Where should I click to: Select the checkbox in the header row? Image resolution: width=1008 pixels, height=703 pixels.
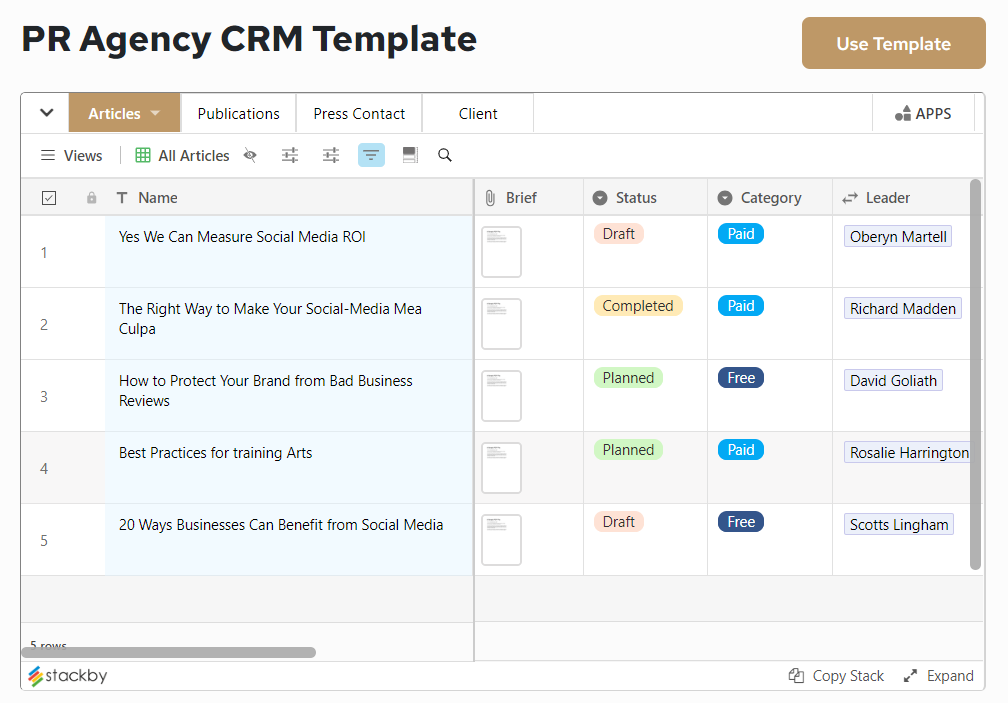tap(48, 197)
